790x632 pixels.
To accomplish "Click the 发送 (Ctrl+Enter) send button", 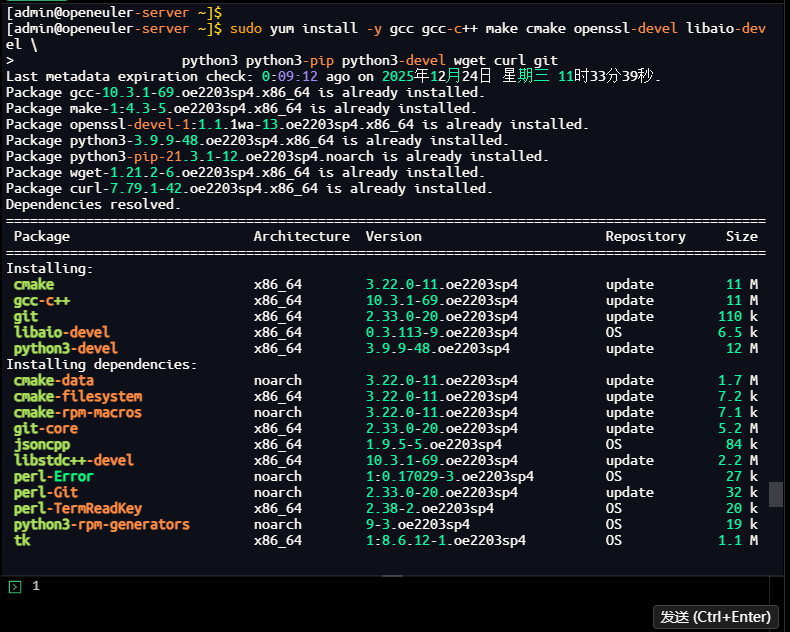I will coord(716,616).
